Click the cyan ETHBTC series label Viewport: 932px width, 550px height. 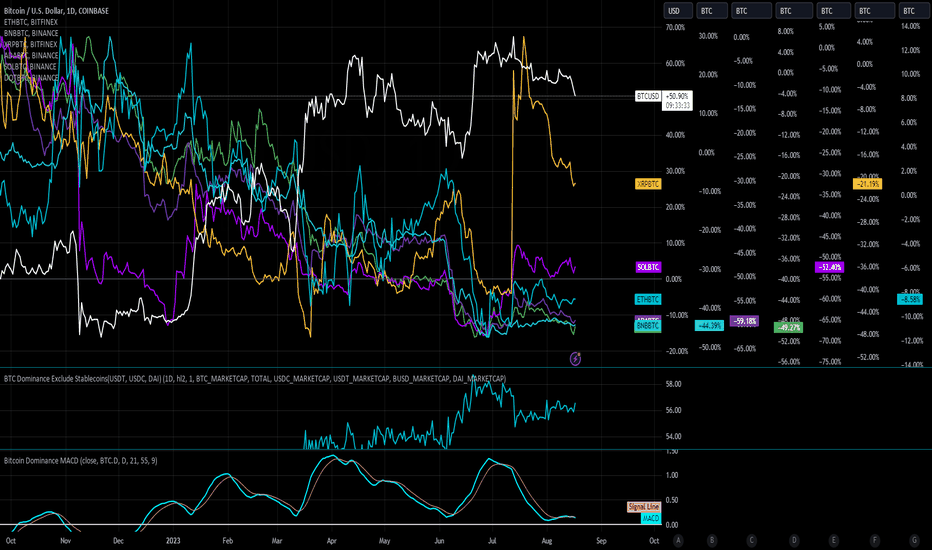pyautogui.click(x=648, y=300)
